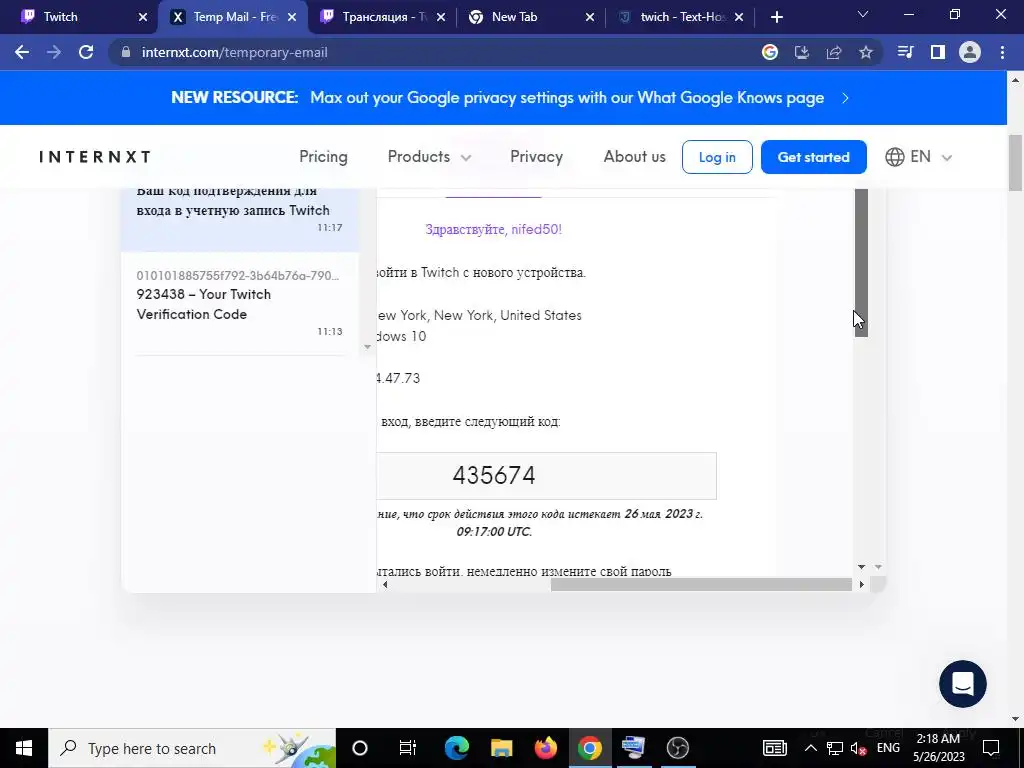
Task: Open File Explorer from the taskbar
Action: click(x=501, y=748)
